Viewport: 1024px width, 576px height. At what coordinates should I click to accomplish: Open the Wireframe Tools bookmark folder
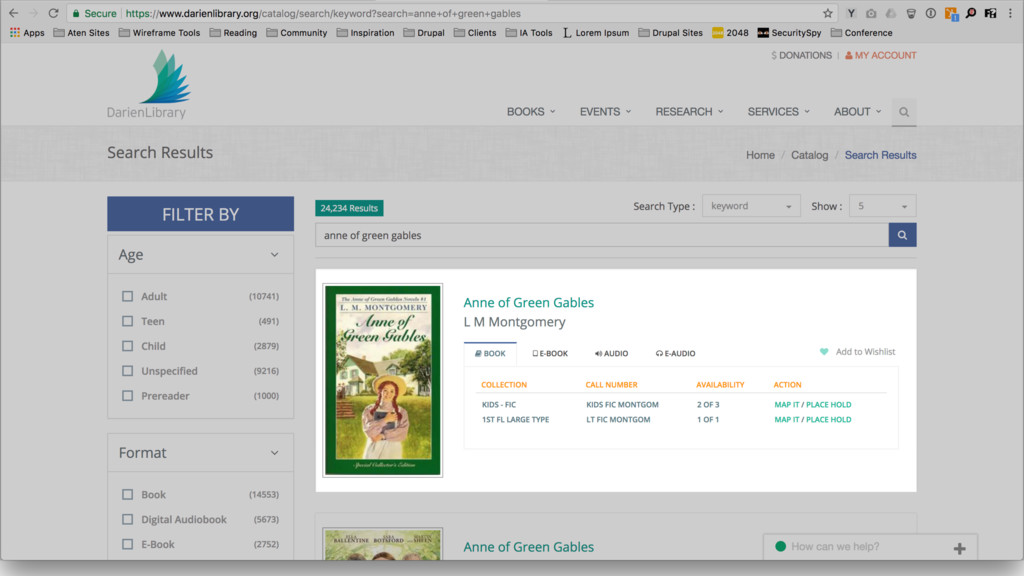(159, 33)
